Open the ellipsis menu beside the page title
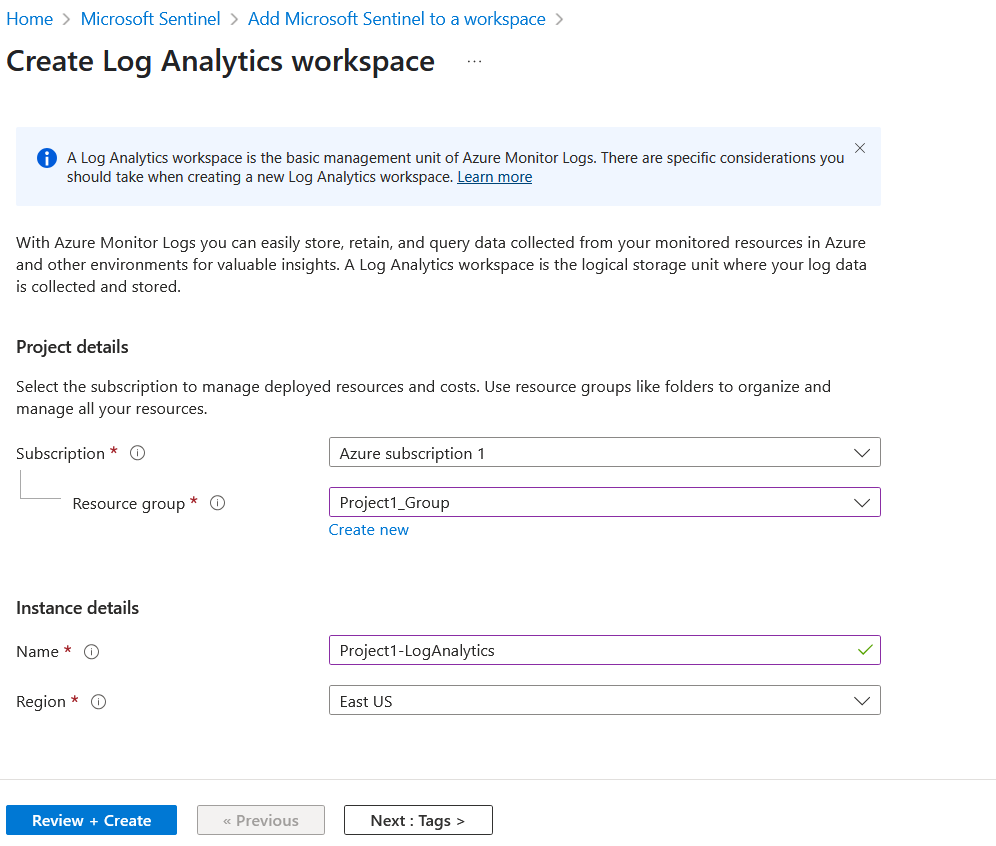Image resolution: width=996 pixels, height=846 pixels. (x=474, y=62)
